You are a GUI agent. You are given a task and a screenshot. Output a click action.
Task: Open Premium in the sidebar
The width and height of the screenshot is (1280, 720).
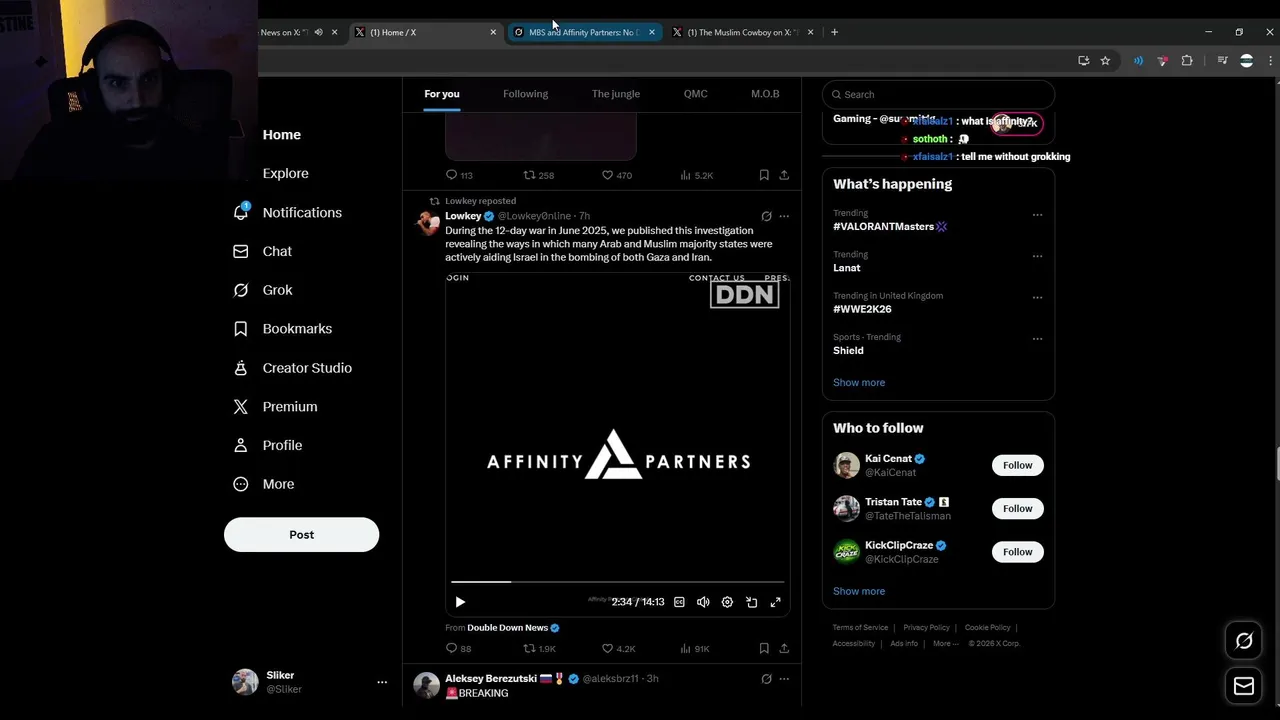(x=275, y=406)
